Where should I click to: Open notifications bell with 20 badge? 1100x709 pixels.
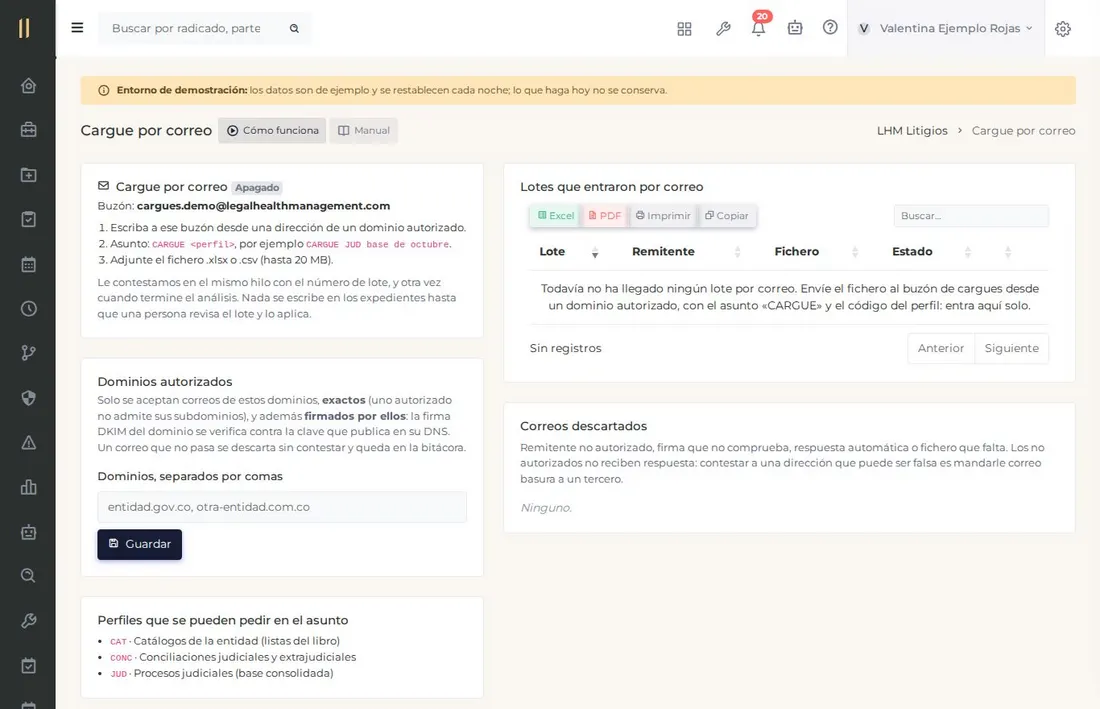point(758,28)
